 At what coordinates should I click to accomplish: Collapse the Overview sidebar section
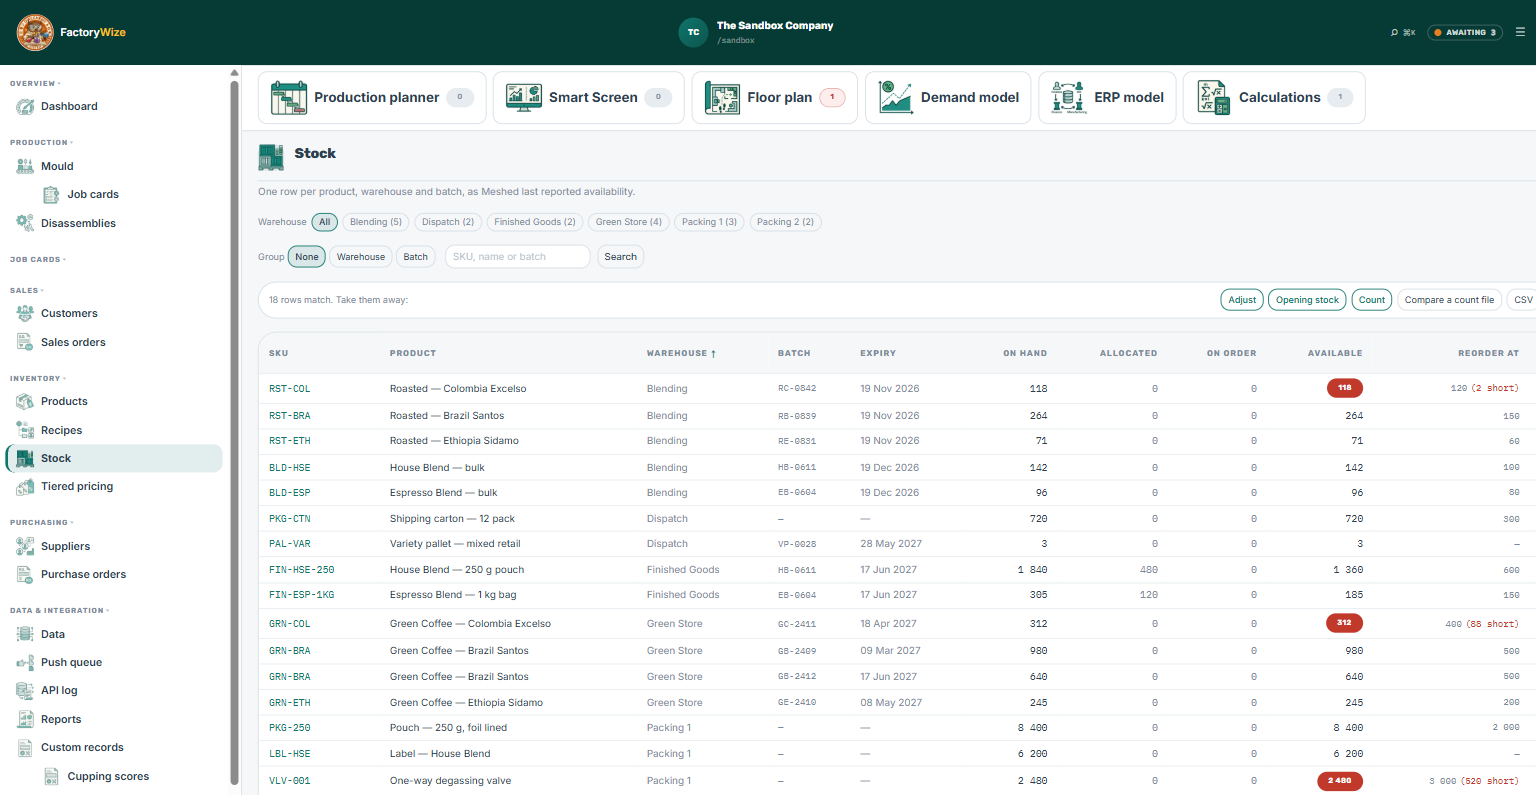(x=35, y=83)
